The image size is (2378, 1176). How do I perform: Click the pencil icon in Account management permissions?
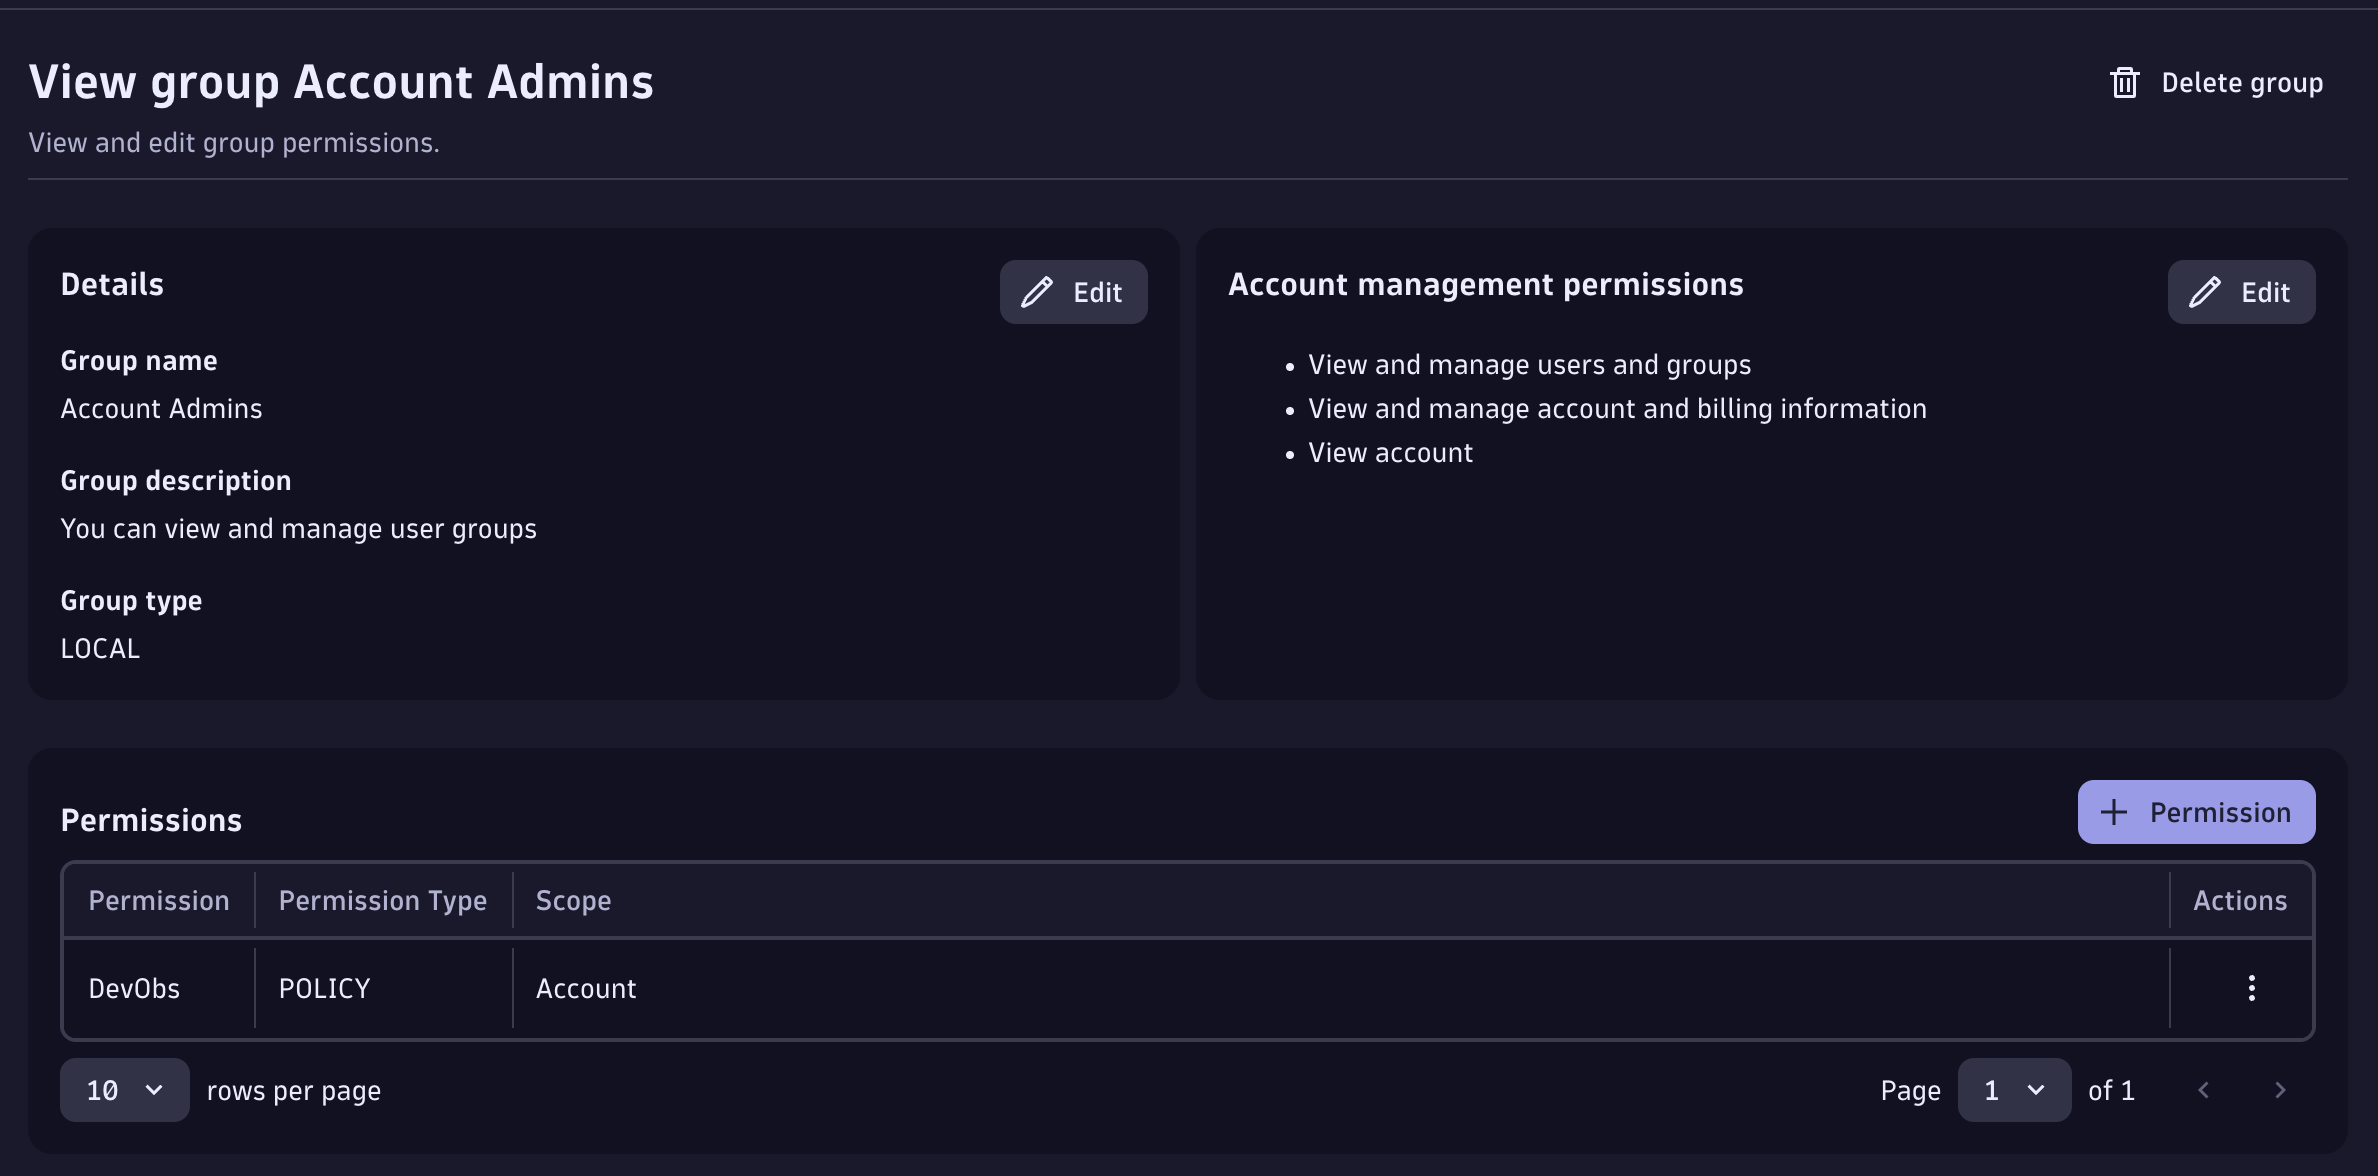[x=2204, y=292]
